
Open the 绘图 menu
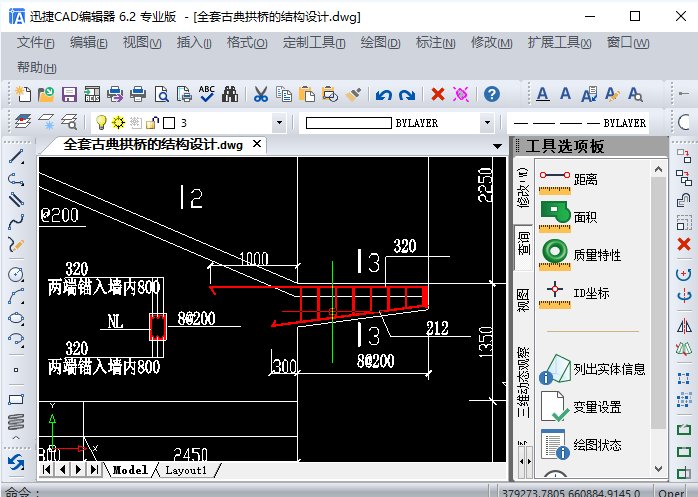(x=381, y=43)
